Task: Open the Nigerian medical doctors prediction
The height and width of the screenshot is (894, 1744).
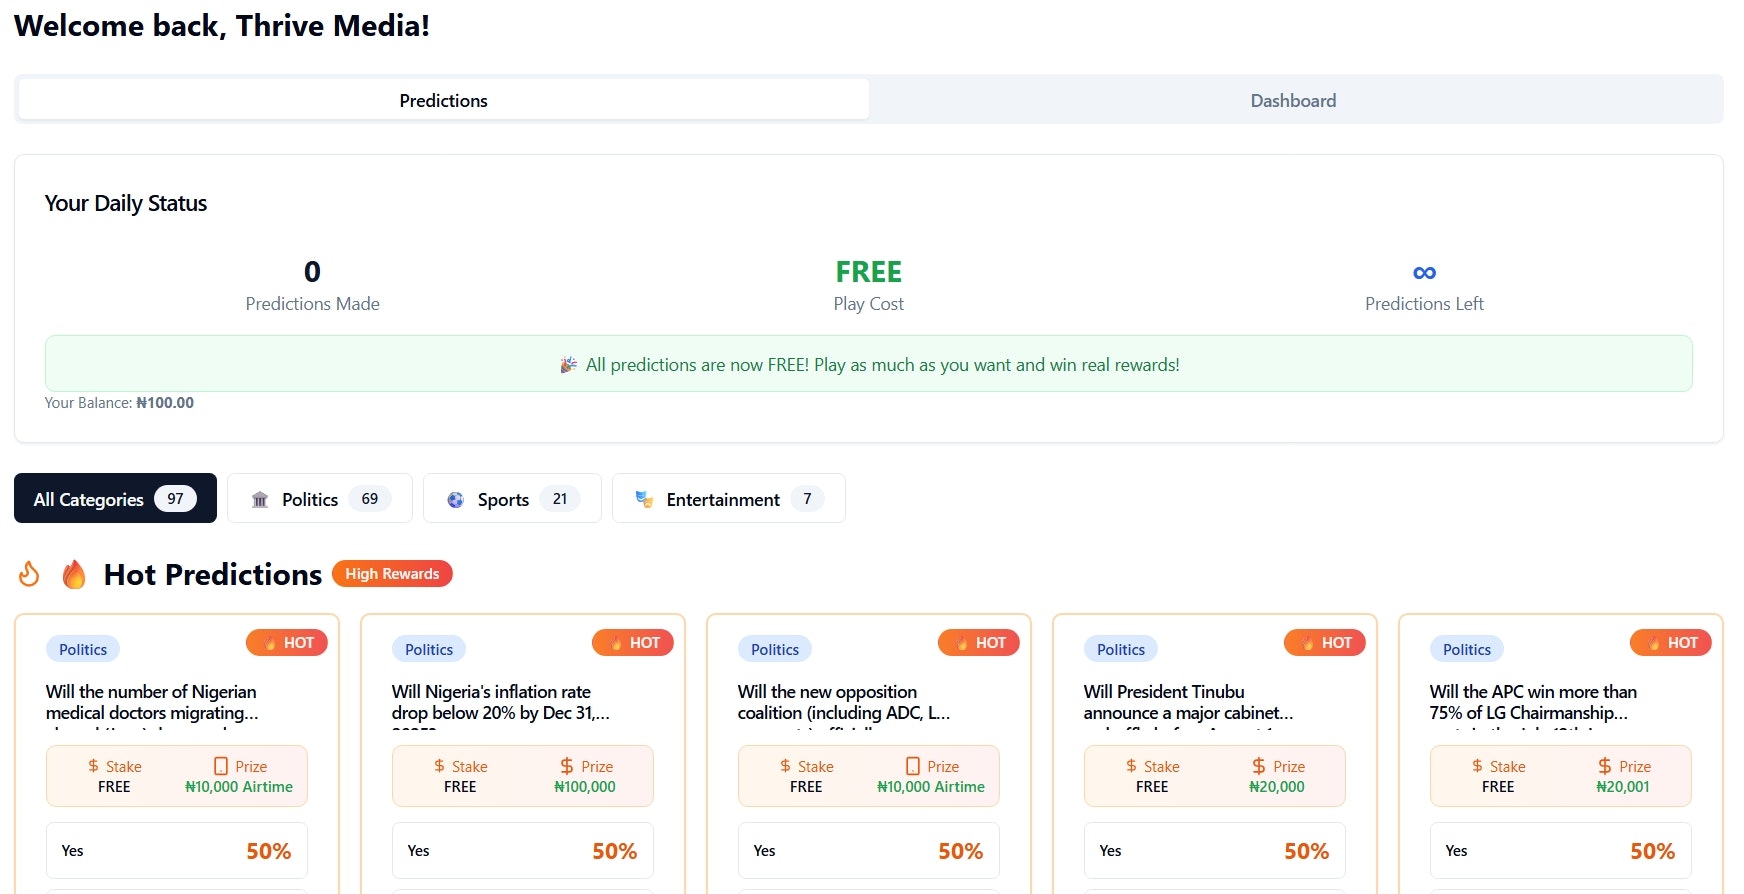Action: click(x=152, y=702)
